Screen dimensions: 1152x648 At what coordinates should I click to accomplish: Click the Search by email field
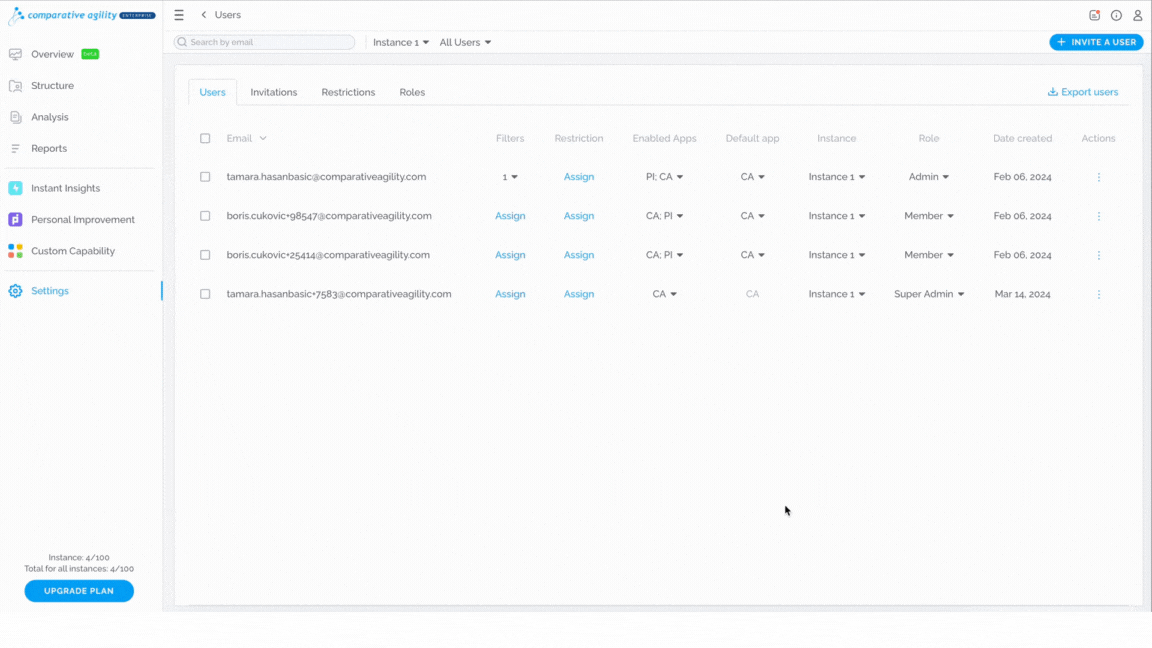[264, 43]
